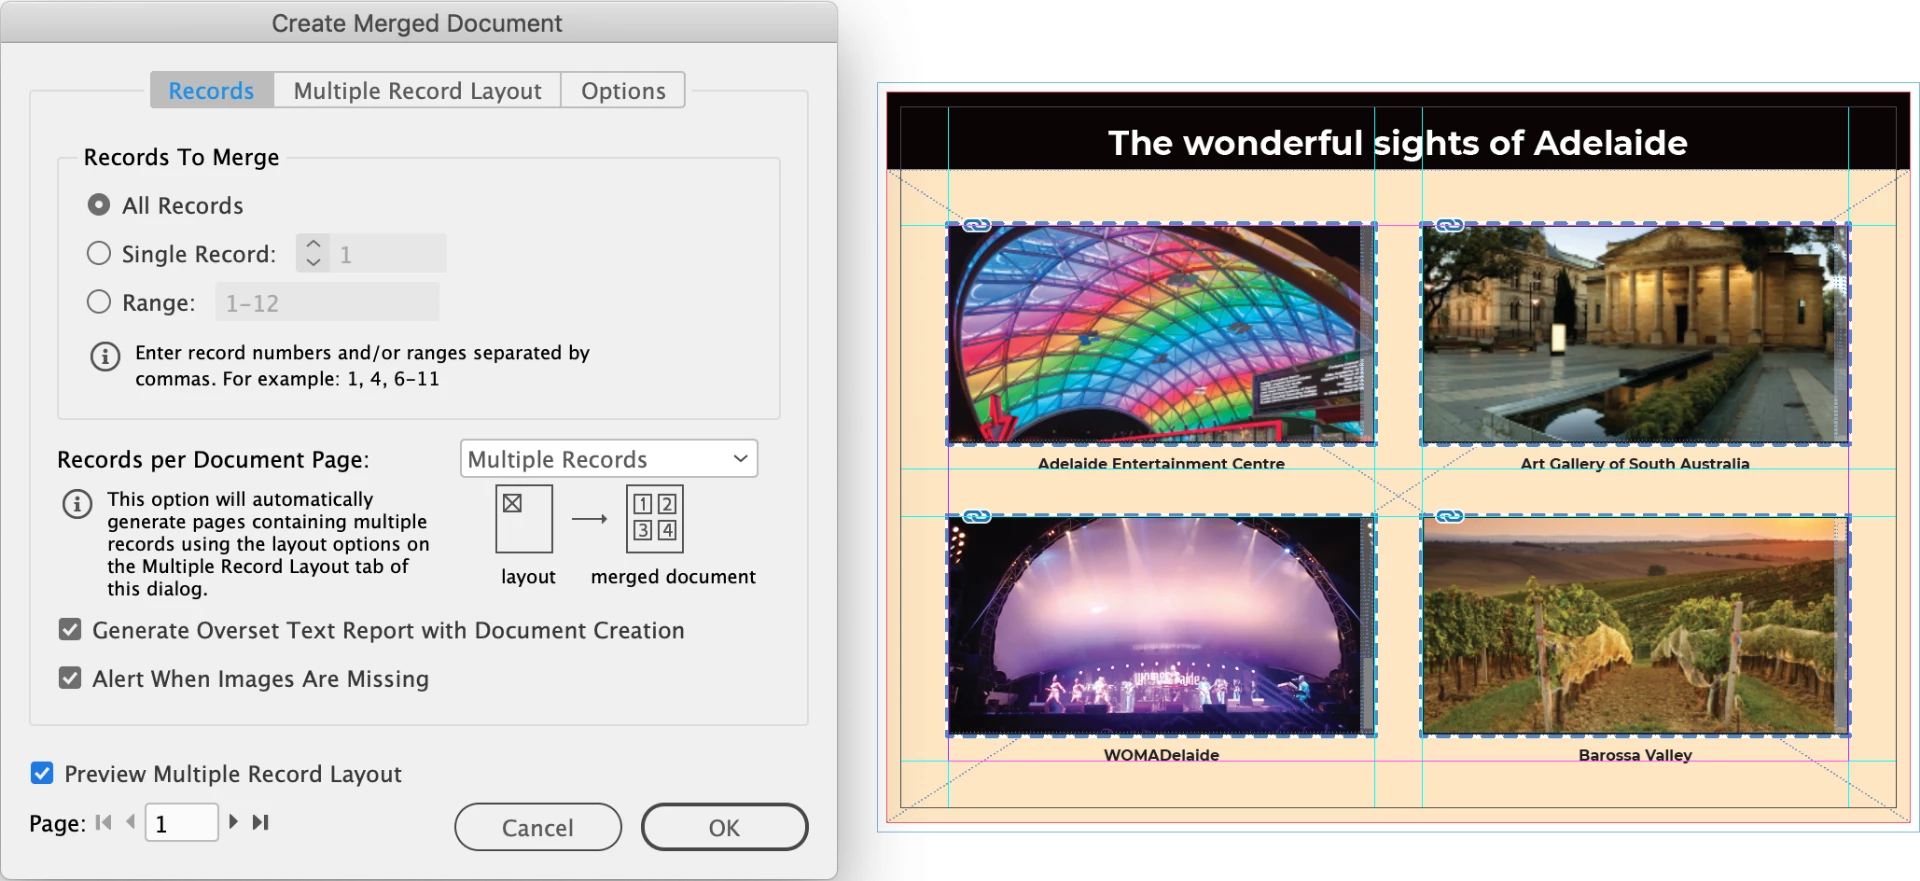
Task: Select the All Records radio button
Action: coord(99,205)
